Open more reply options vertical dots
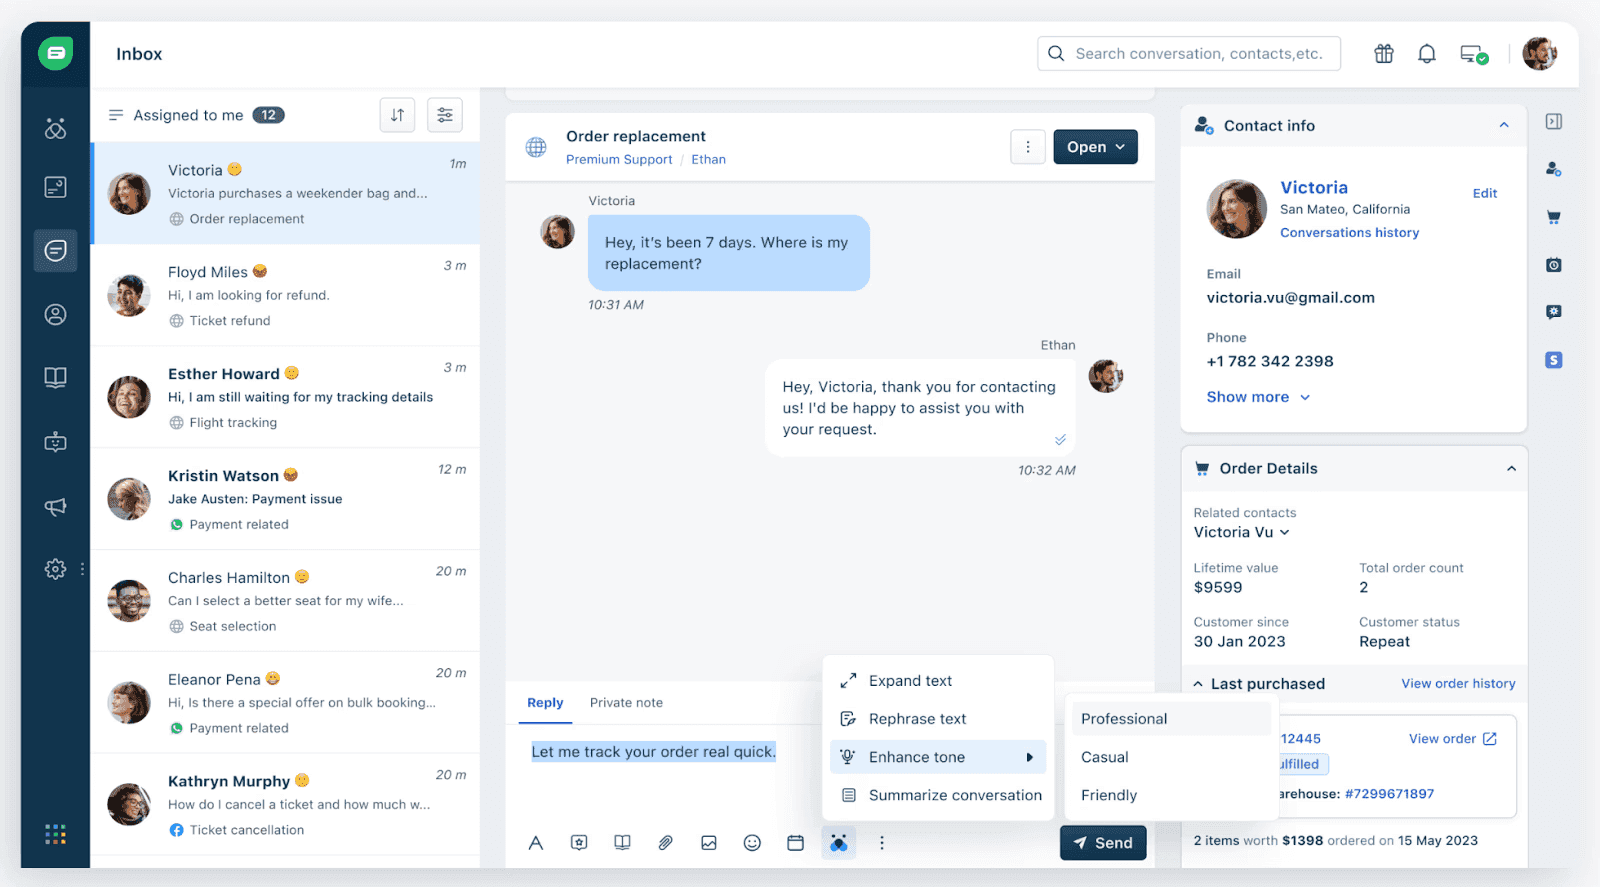The image size is (1600, 887). (x=882, y=843)
